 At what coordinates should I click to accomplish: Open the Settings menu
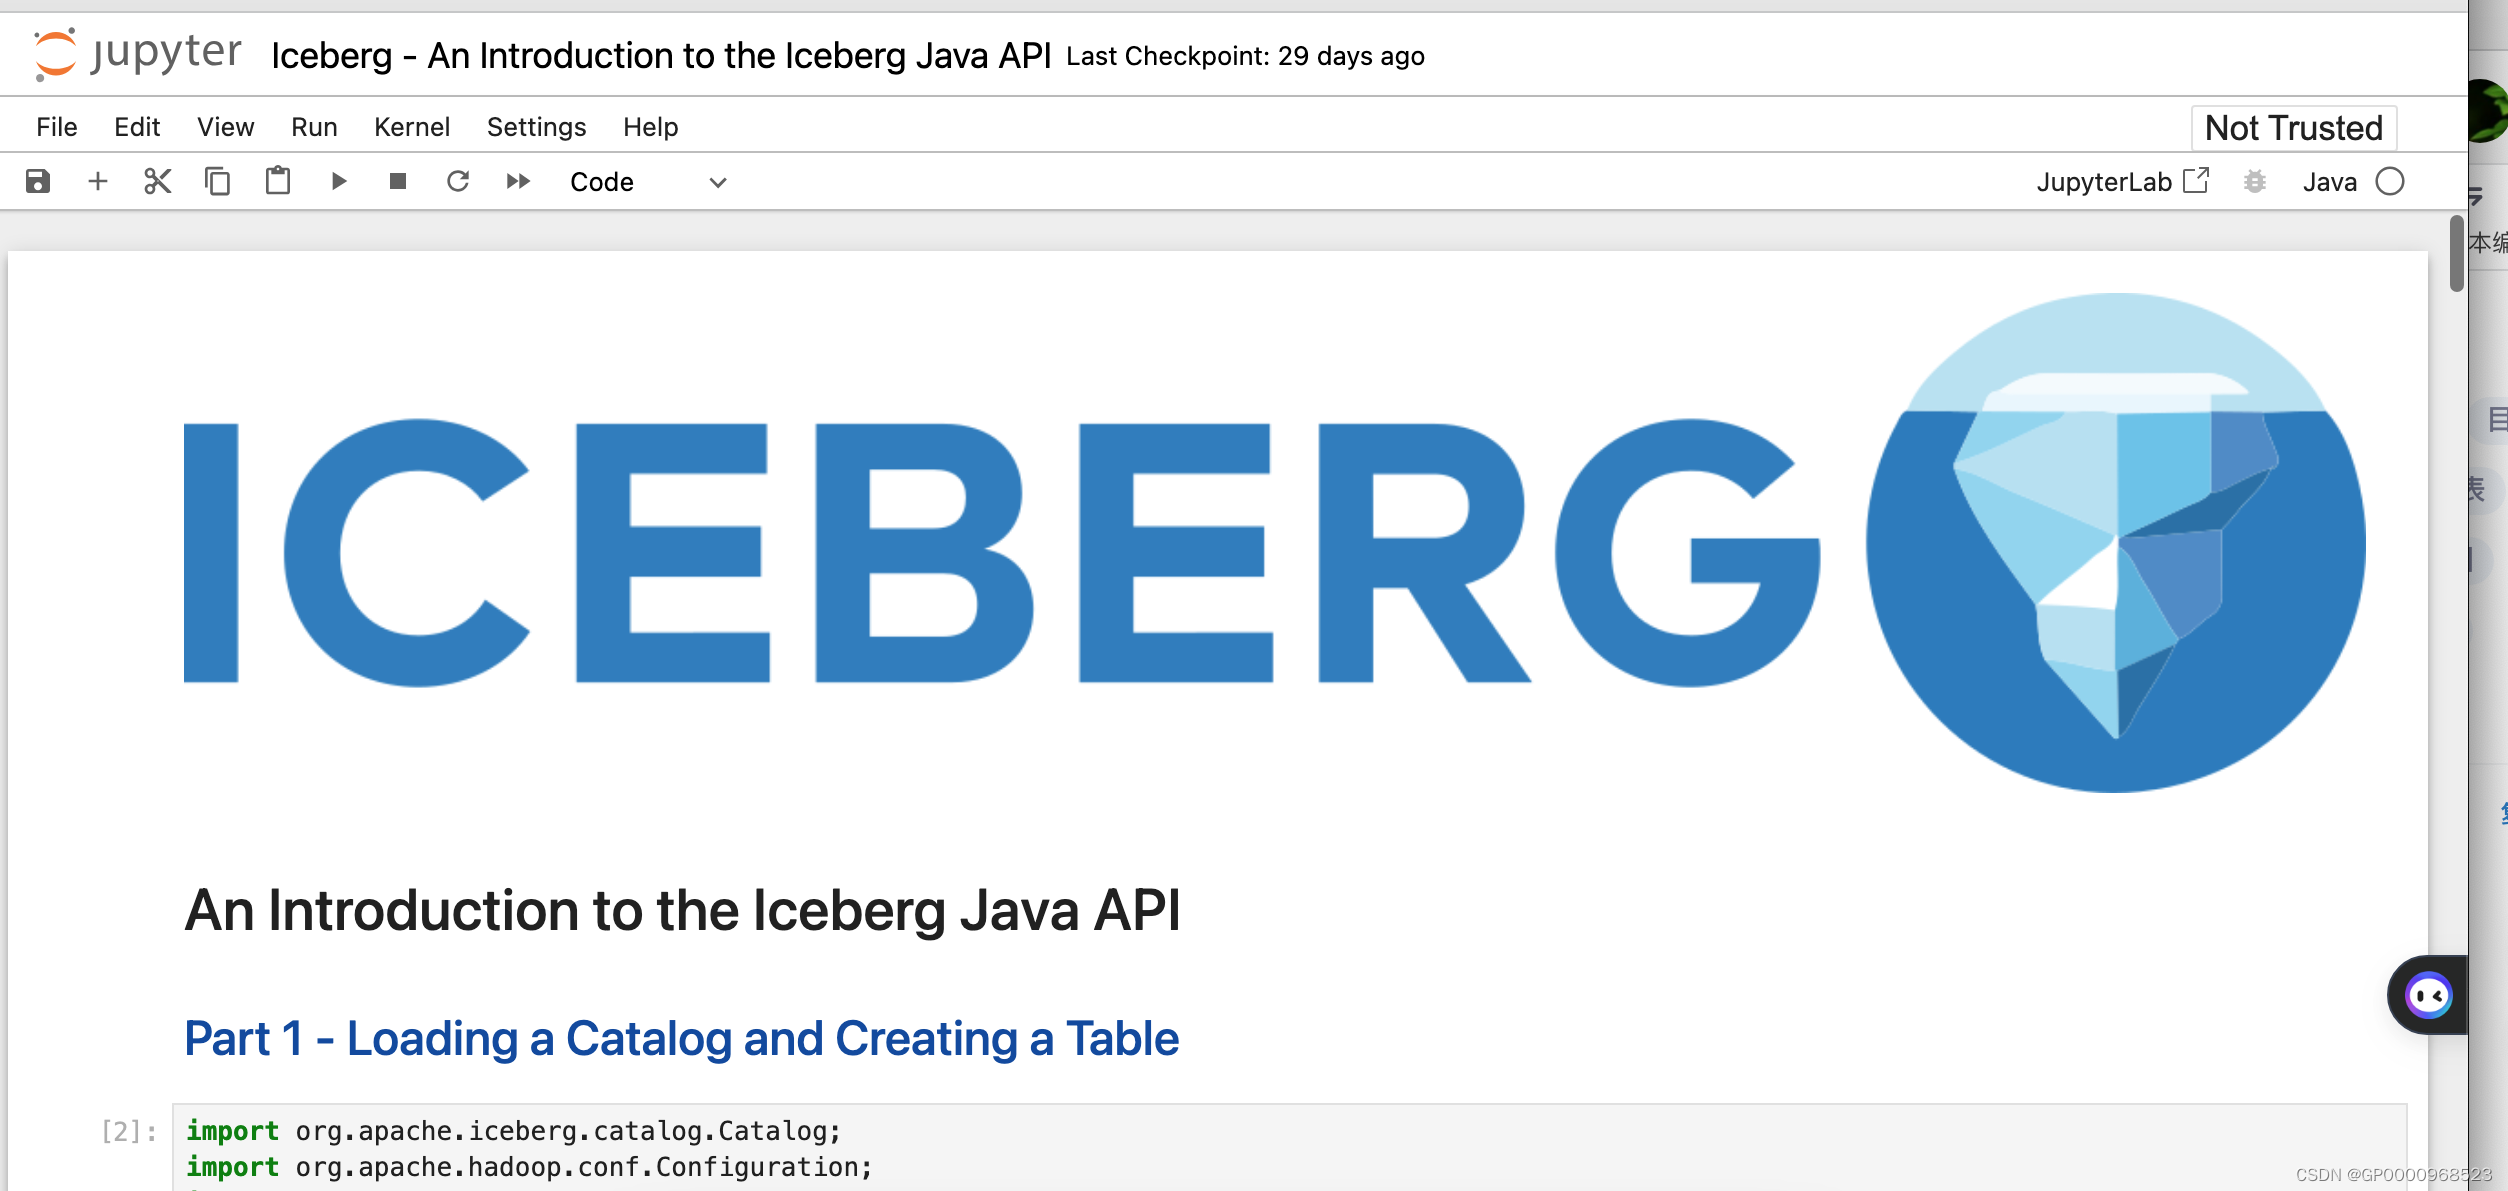click(534, 126)
